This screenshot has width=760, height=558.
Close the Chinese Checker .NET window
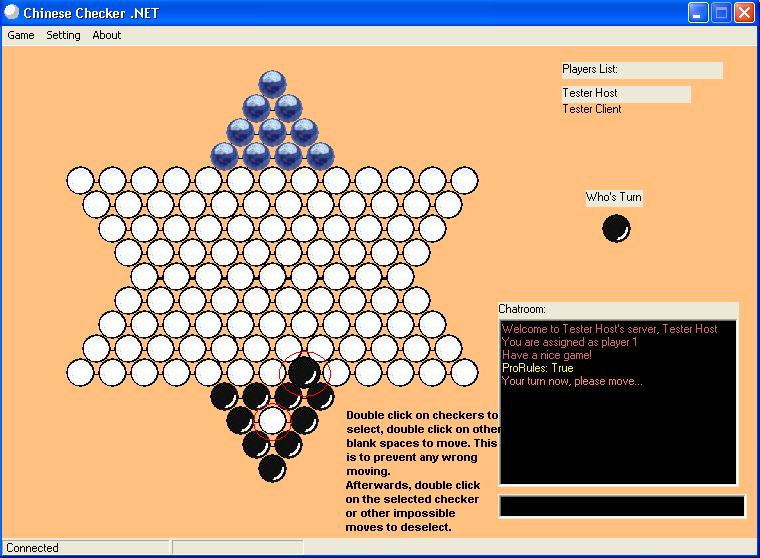click(x=744, y=13)
